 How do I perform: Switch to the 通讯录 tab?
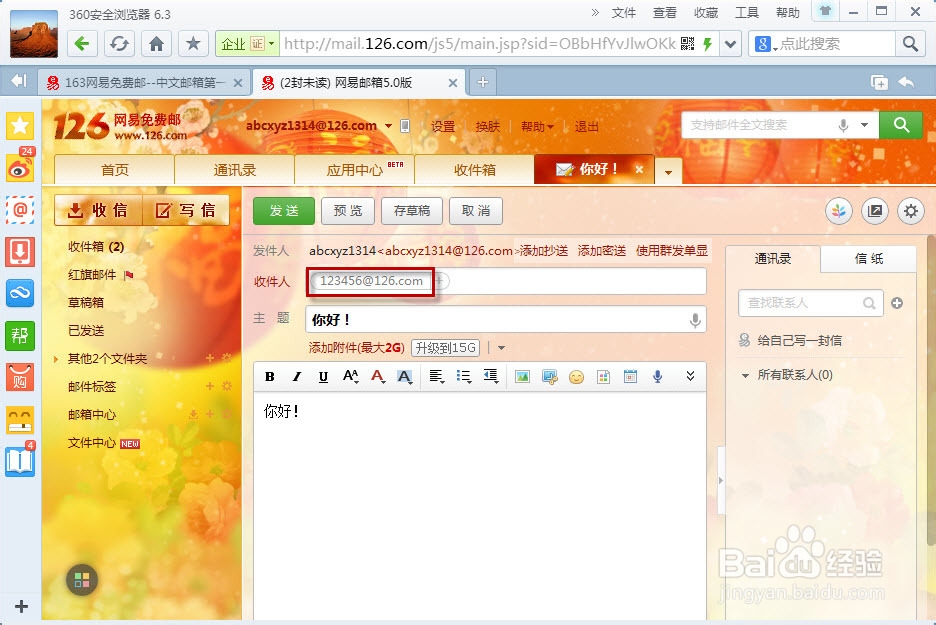click(x=233, y=169)
